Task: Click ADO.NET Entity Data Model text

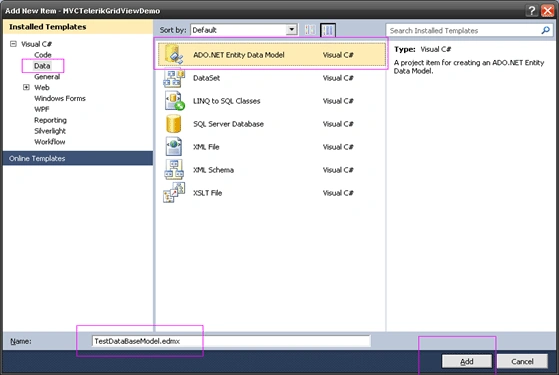Action: pos(239,55)
